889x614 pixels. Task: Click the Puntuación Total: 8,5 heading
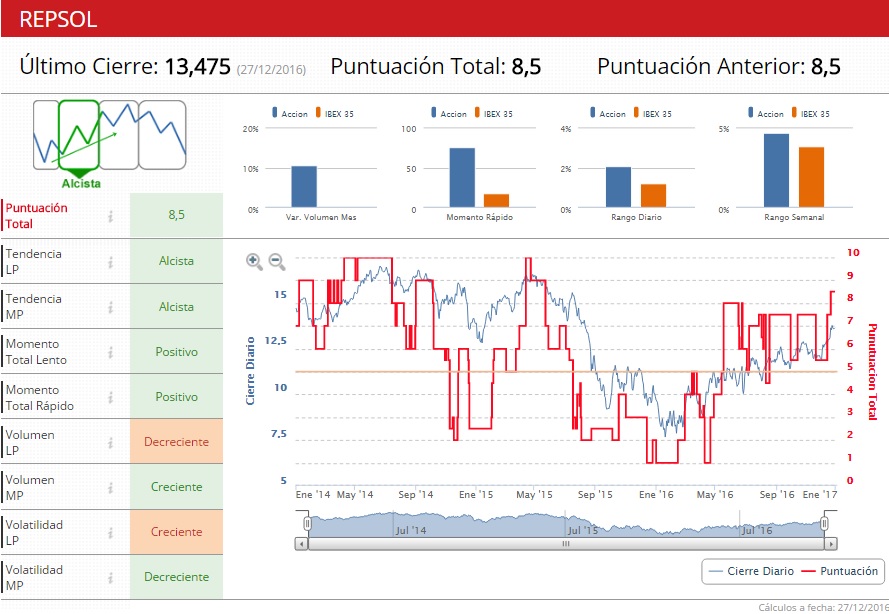coord(435,66)
